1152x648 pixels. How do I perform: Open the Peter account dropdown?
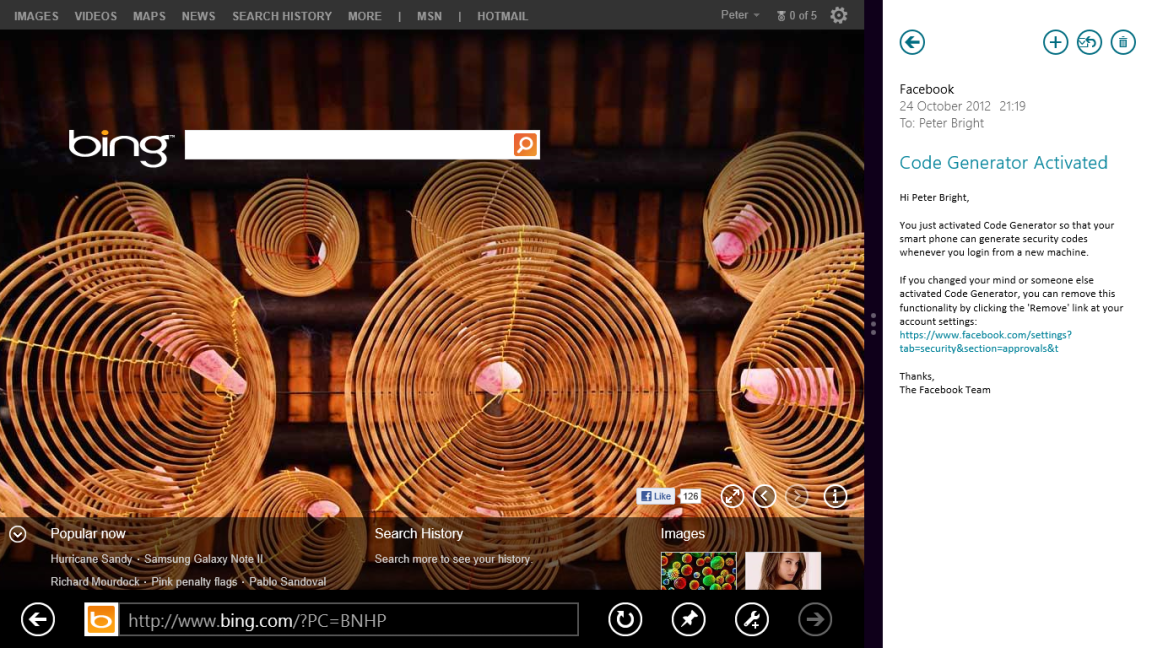tap(739, 14)
